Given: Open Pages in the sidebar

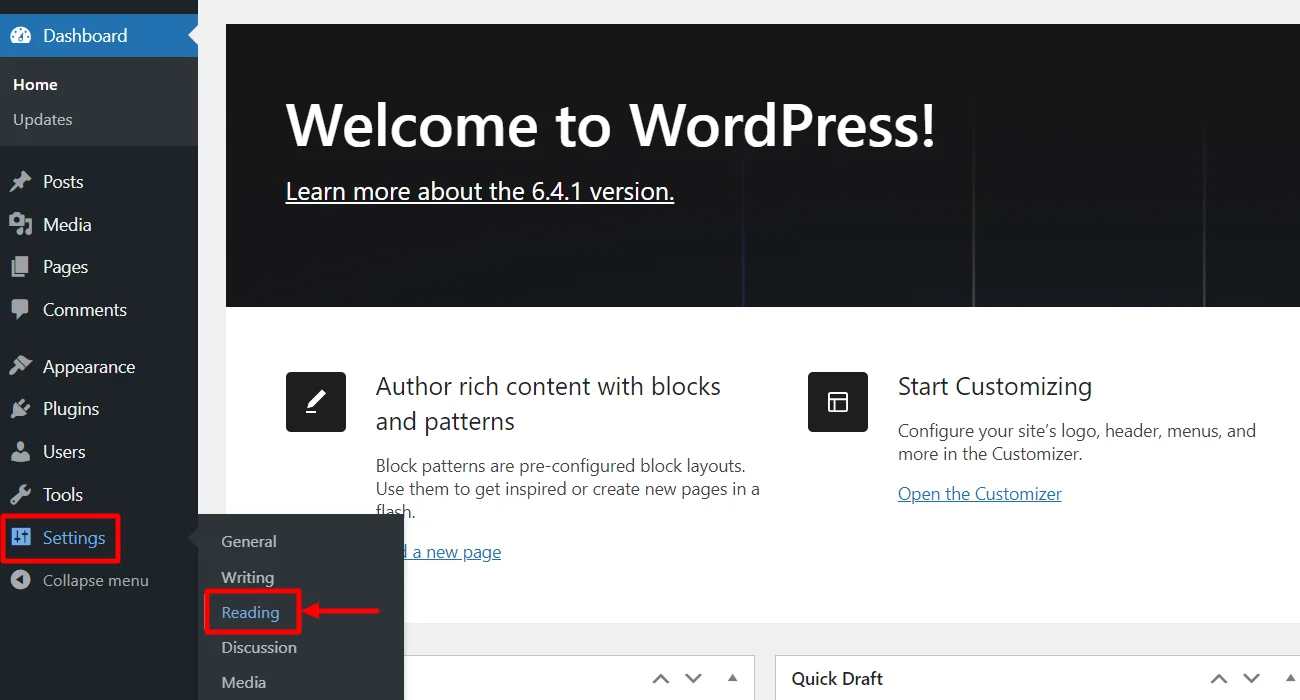Looking at the screenshot, I should [x=65, y=267].
